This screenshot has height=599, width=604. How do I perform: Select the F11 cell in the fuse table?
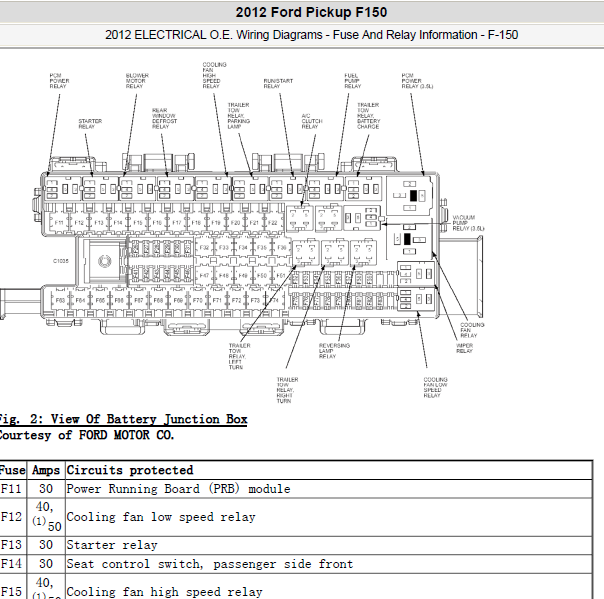(x=13, y=489)
